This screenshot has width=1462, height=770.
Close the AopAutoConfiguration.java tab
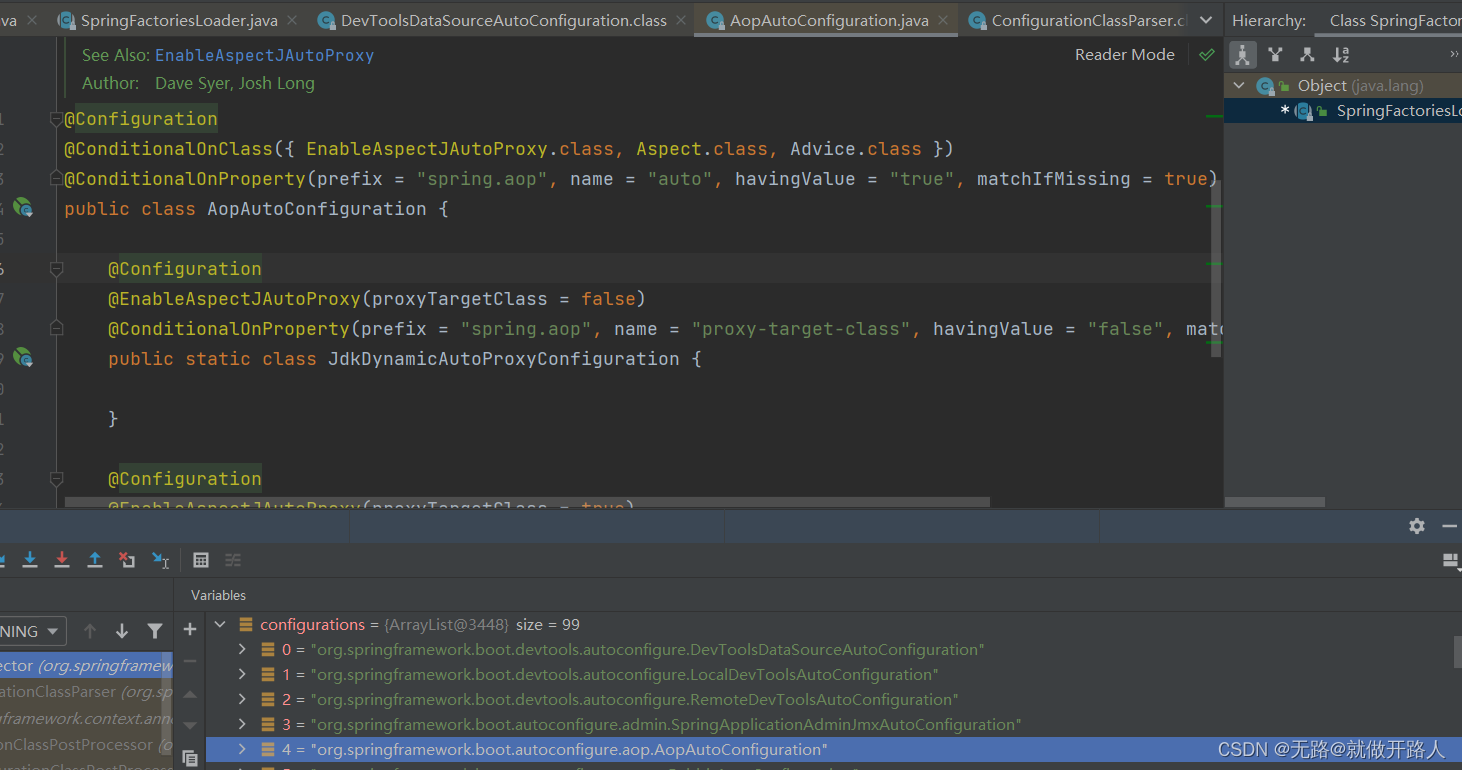click(x=943, y=20)
